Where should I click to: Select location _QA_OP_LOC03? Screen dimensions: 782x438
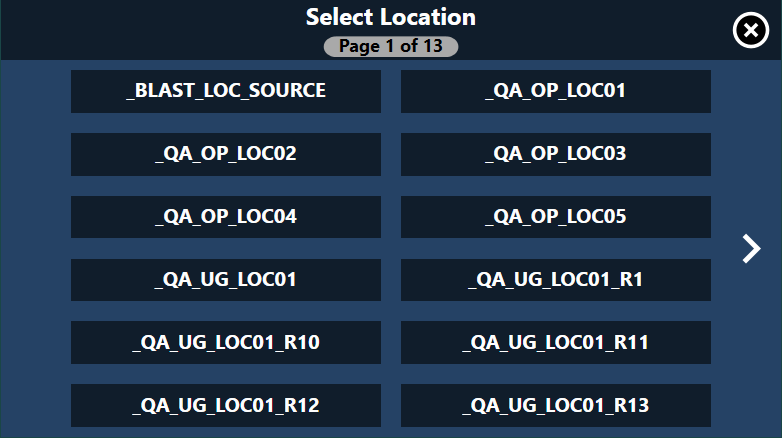coord(556,154)
